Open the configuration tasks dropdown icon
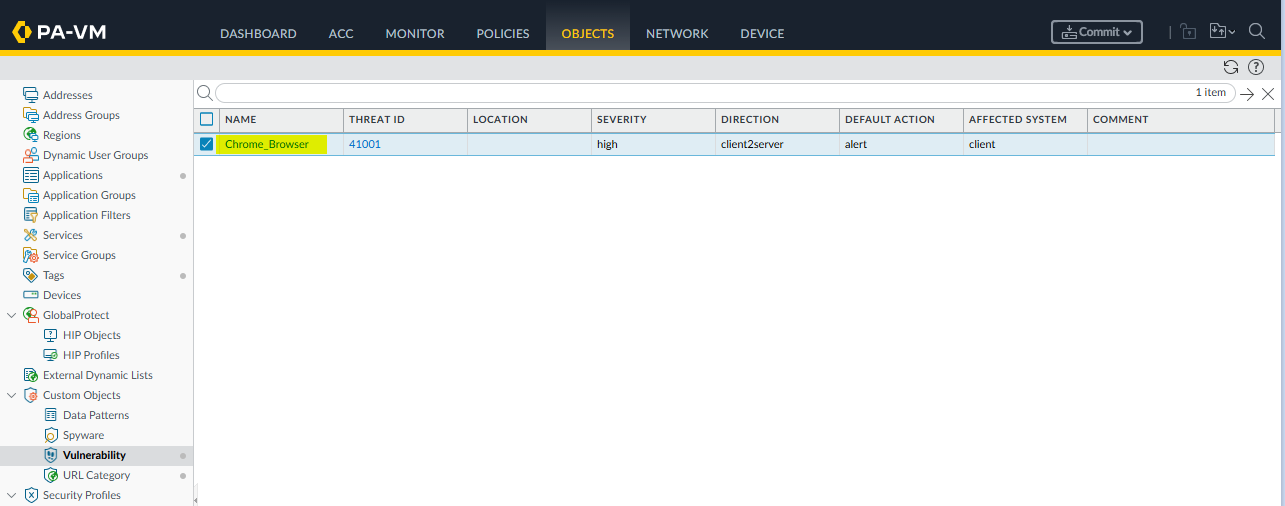This screenshot has height=506, width=1285. coord(1222,32)
